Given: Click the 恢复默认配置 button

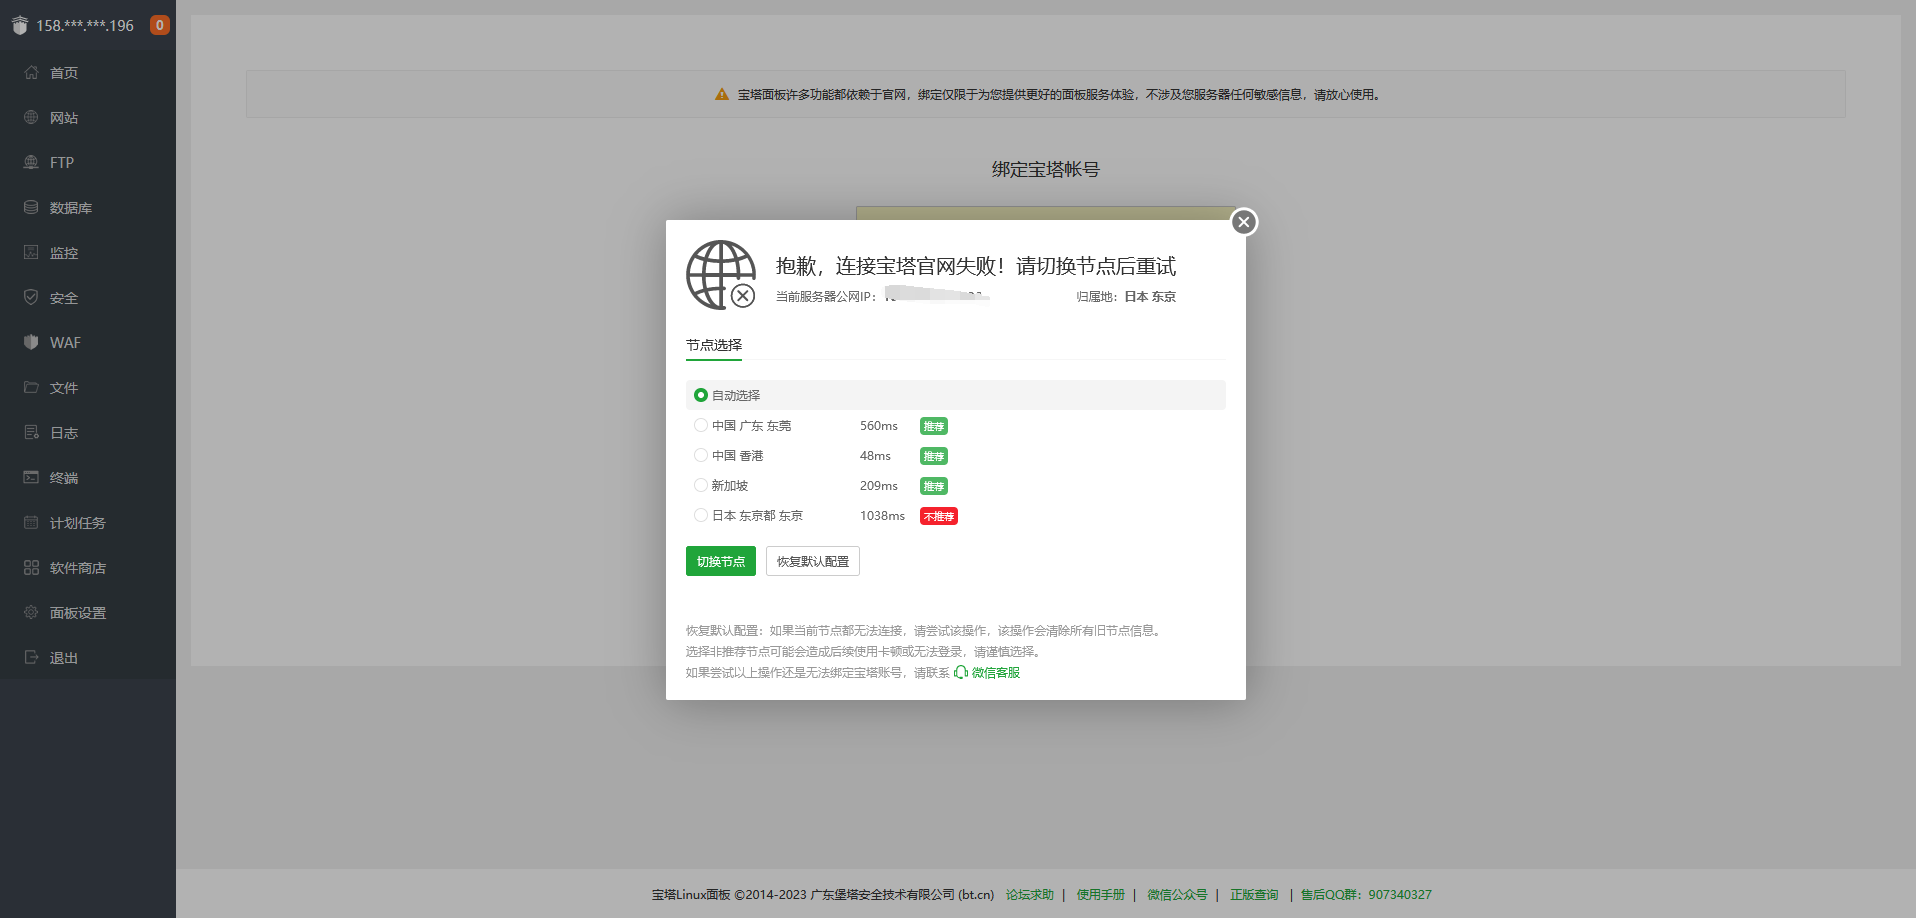Looking at the screenshot, I should point(813,561).
